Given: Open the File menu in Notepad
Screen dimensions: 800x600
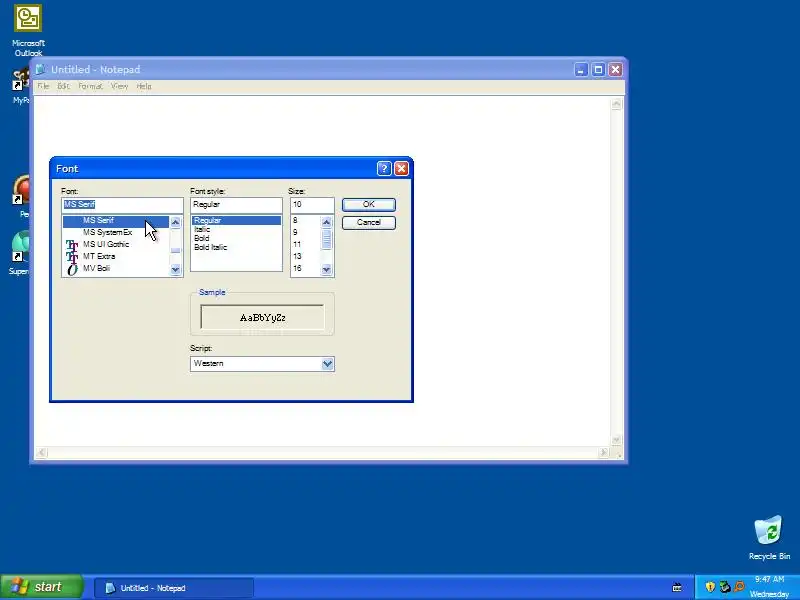Looking at the screenshot, I should point(43,86).
